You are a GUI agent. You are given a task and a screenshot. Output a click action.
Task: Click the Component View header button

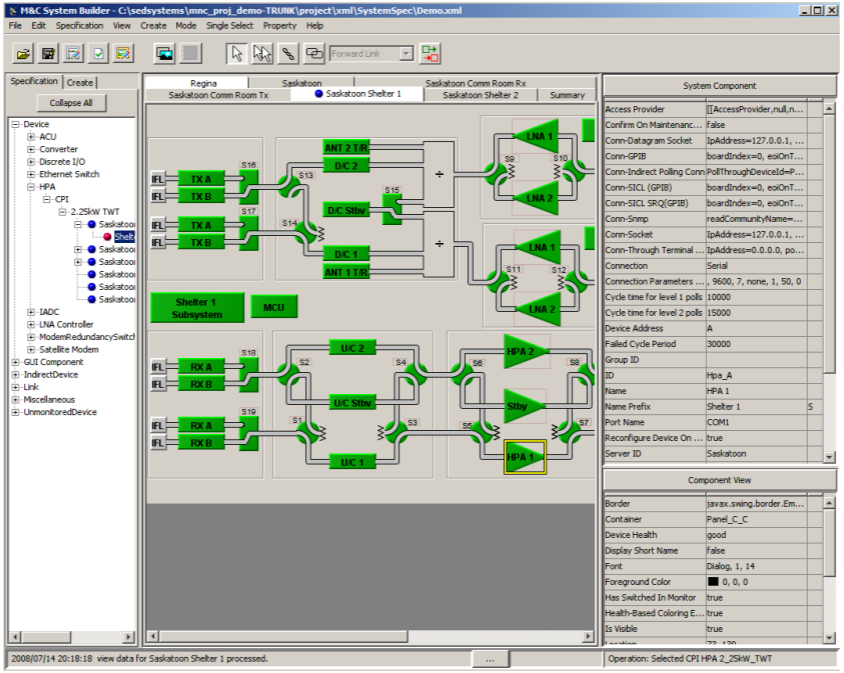coord(720,480)
